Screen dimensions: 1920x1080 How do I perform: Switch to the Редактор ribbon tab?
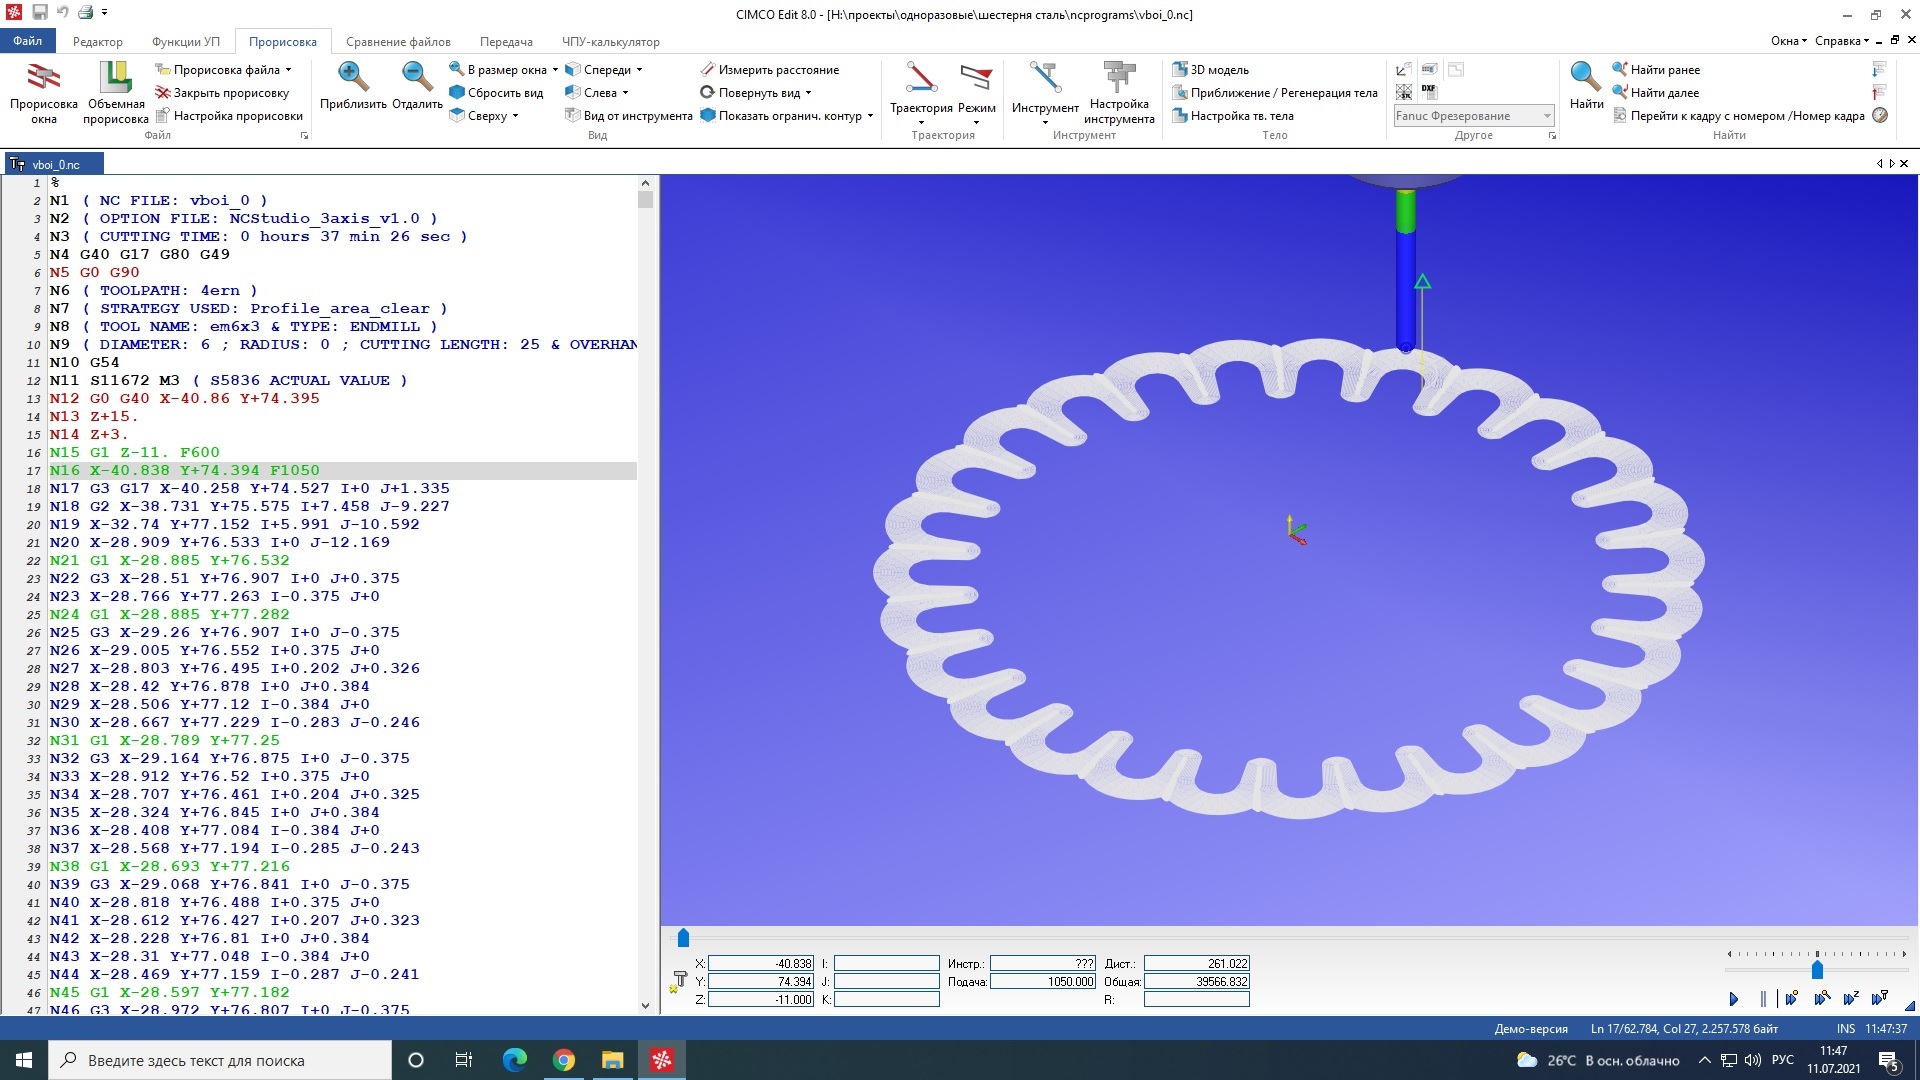98,42
